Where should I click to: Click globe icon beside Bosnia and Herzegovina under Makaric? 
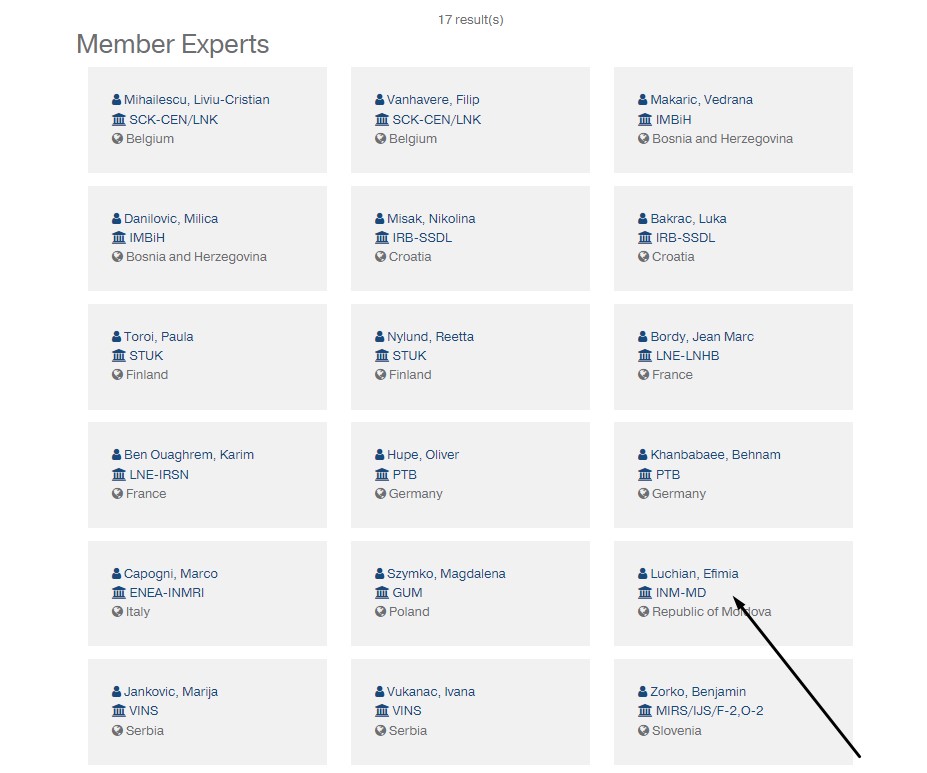click(644, 139)
